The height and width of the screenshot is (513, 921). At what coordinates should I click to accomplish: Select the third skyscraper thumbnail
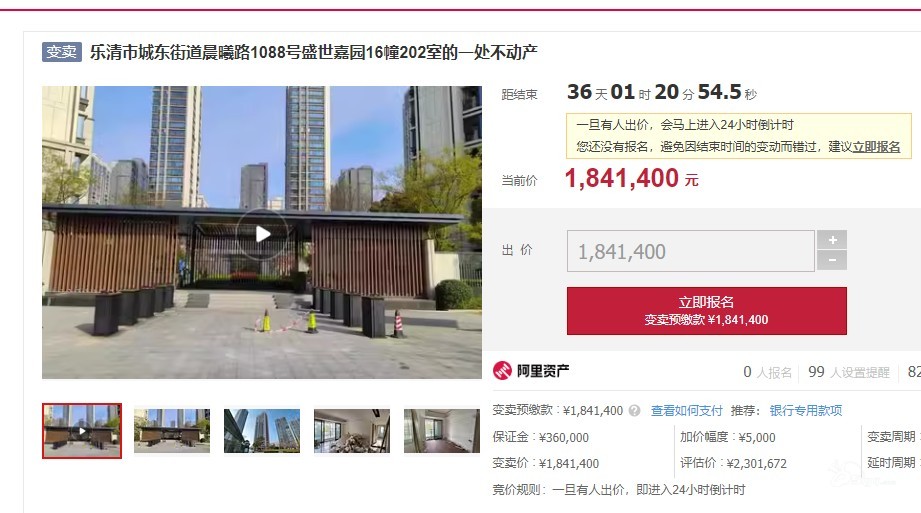click(262, 431)
